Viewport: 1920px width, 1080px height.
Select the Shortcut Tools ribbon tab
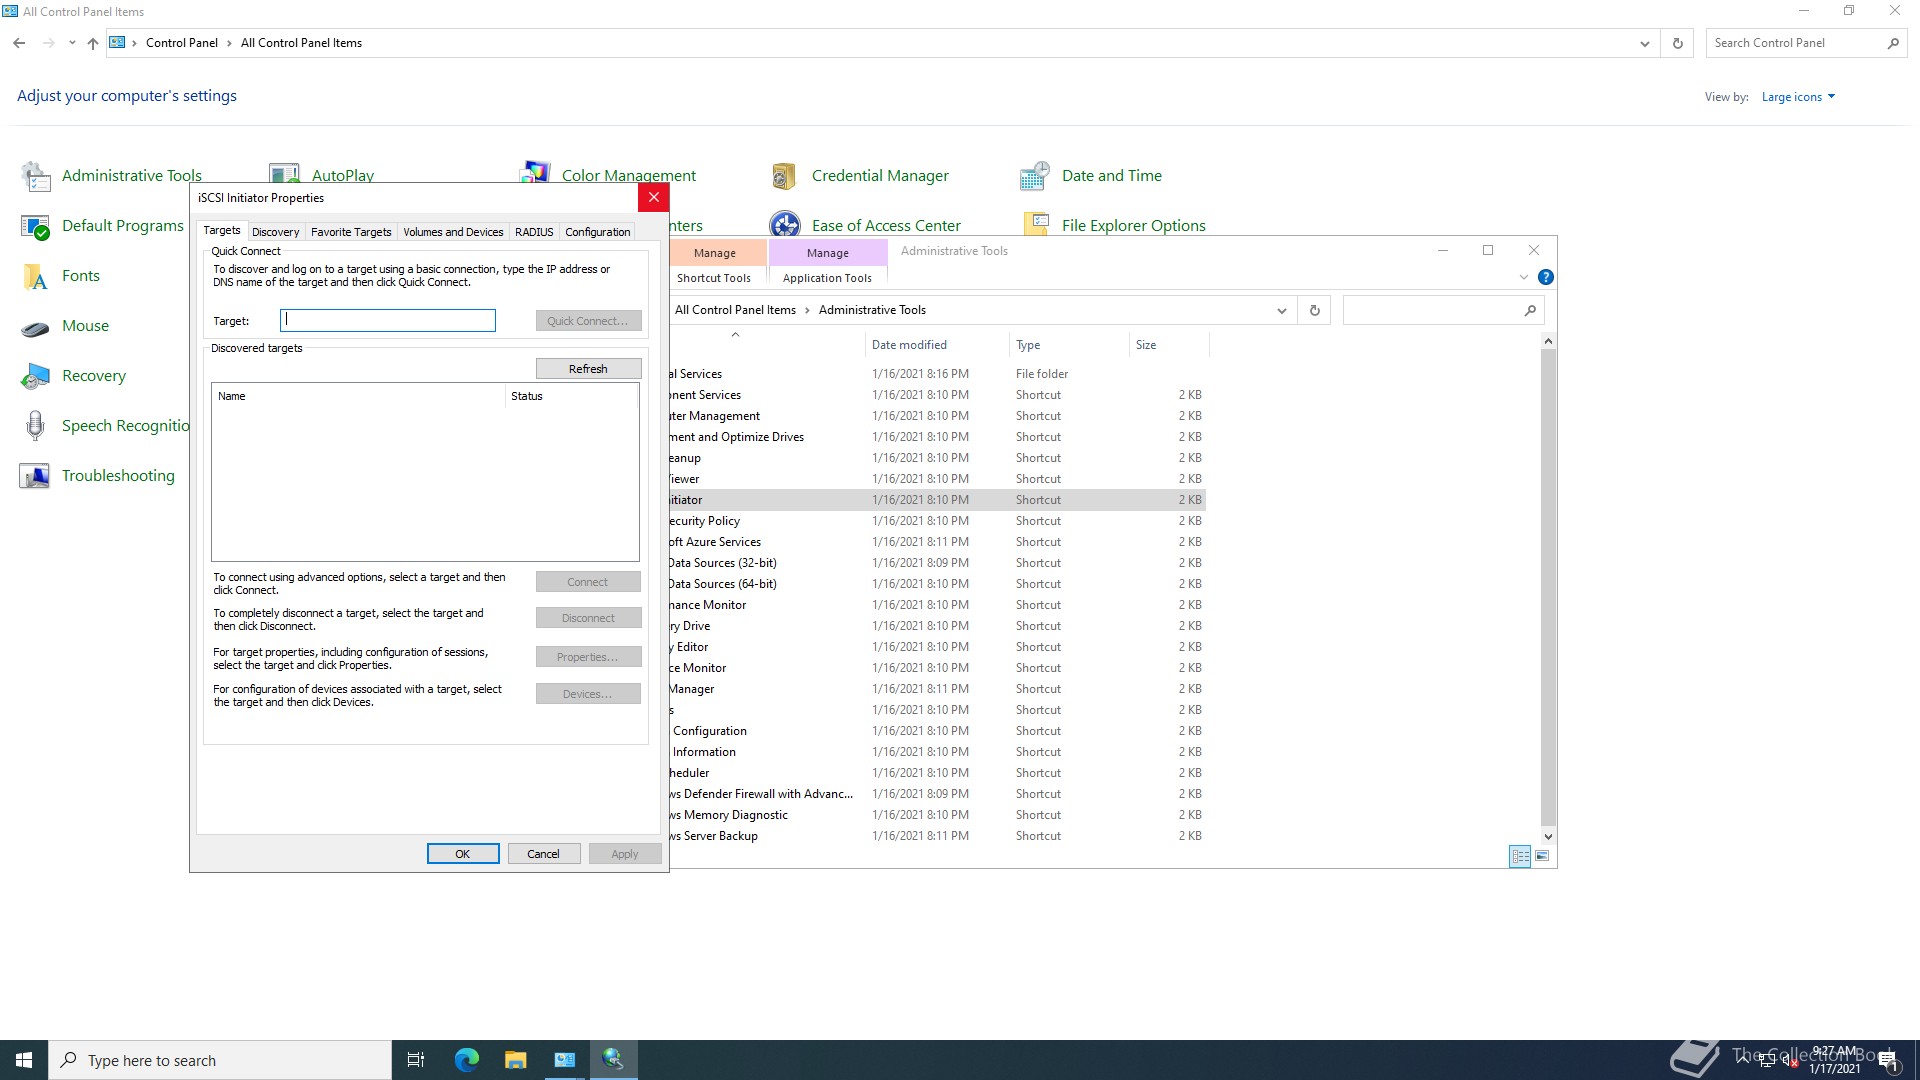713,278
